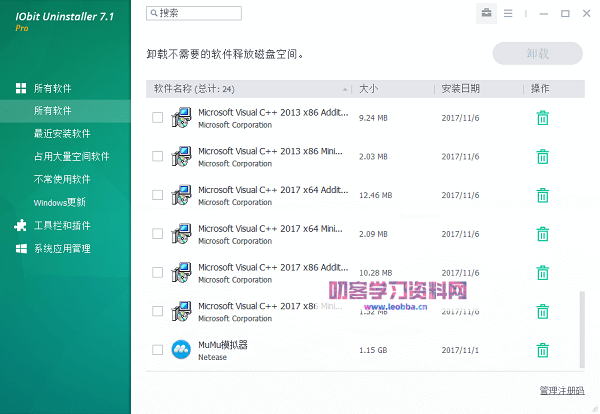Click installer icon of Visual C++ 2017 x64 Minimum

coord(181,233)
